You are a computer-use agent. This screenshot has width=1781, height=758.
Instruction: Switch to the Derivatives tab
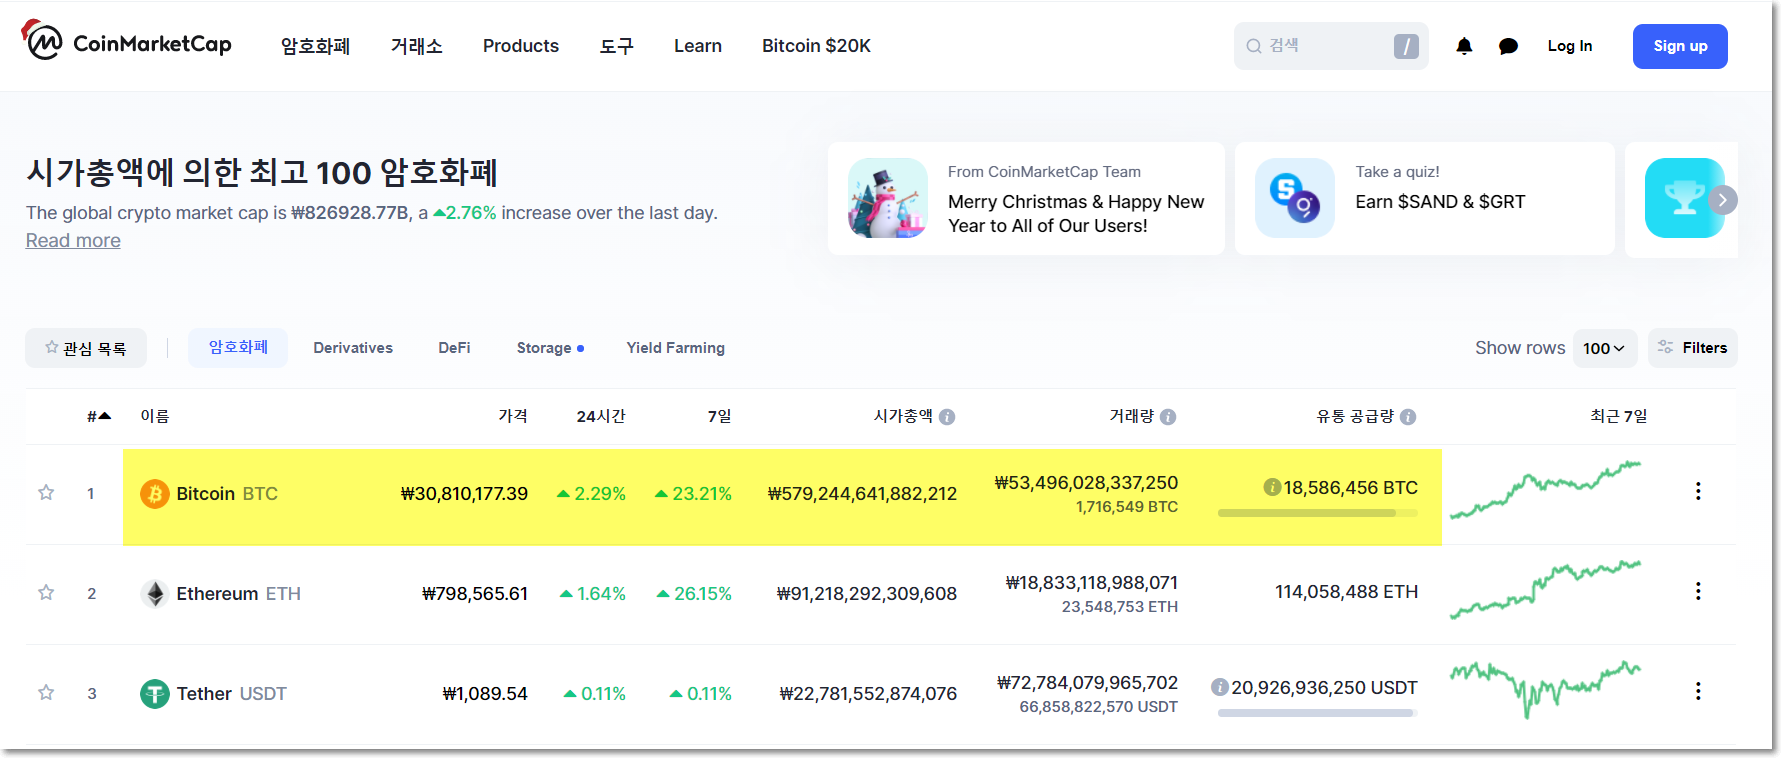click(x=353, y=348)
